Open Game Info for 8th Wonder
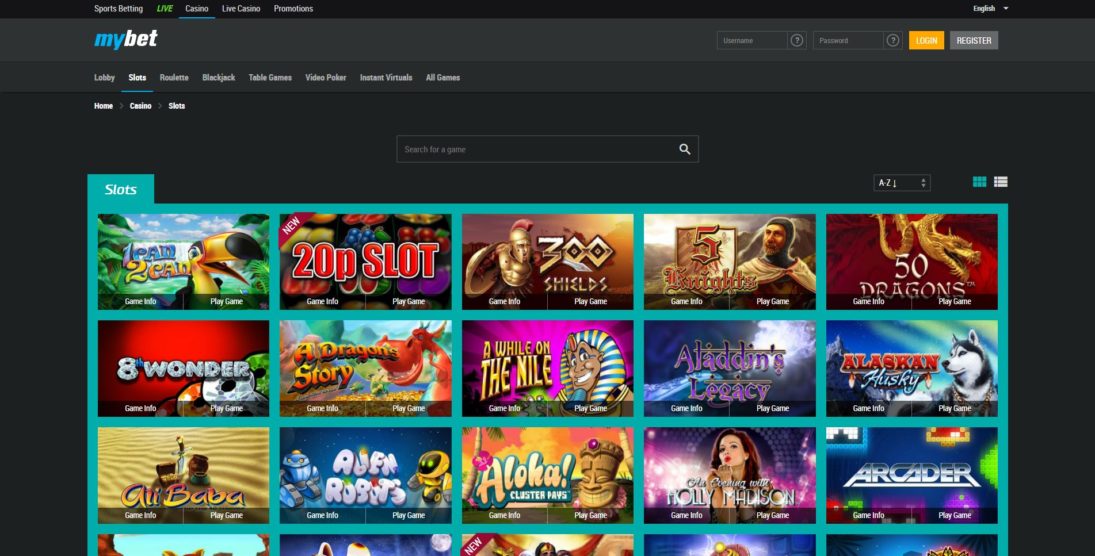This screenshot has height=556, width=1095. pyautogui.click(x=140, y=409)
